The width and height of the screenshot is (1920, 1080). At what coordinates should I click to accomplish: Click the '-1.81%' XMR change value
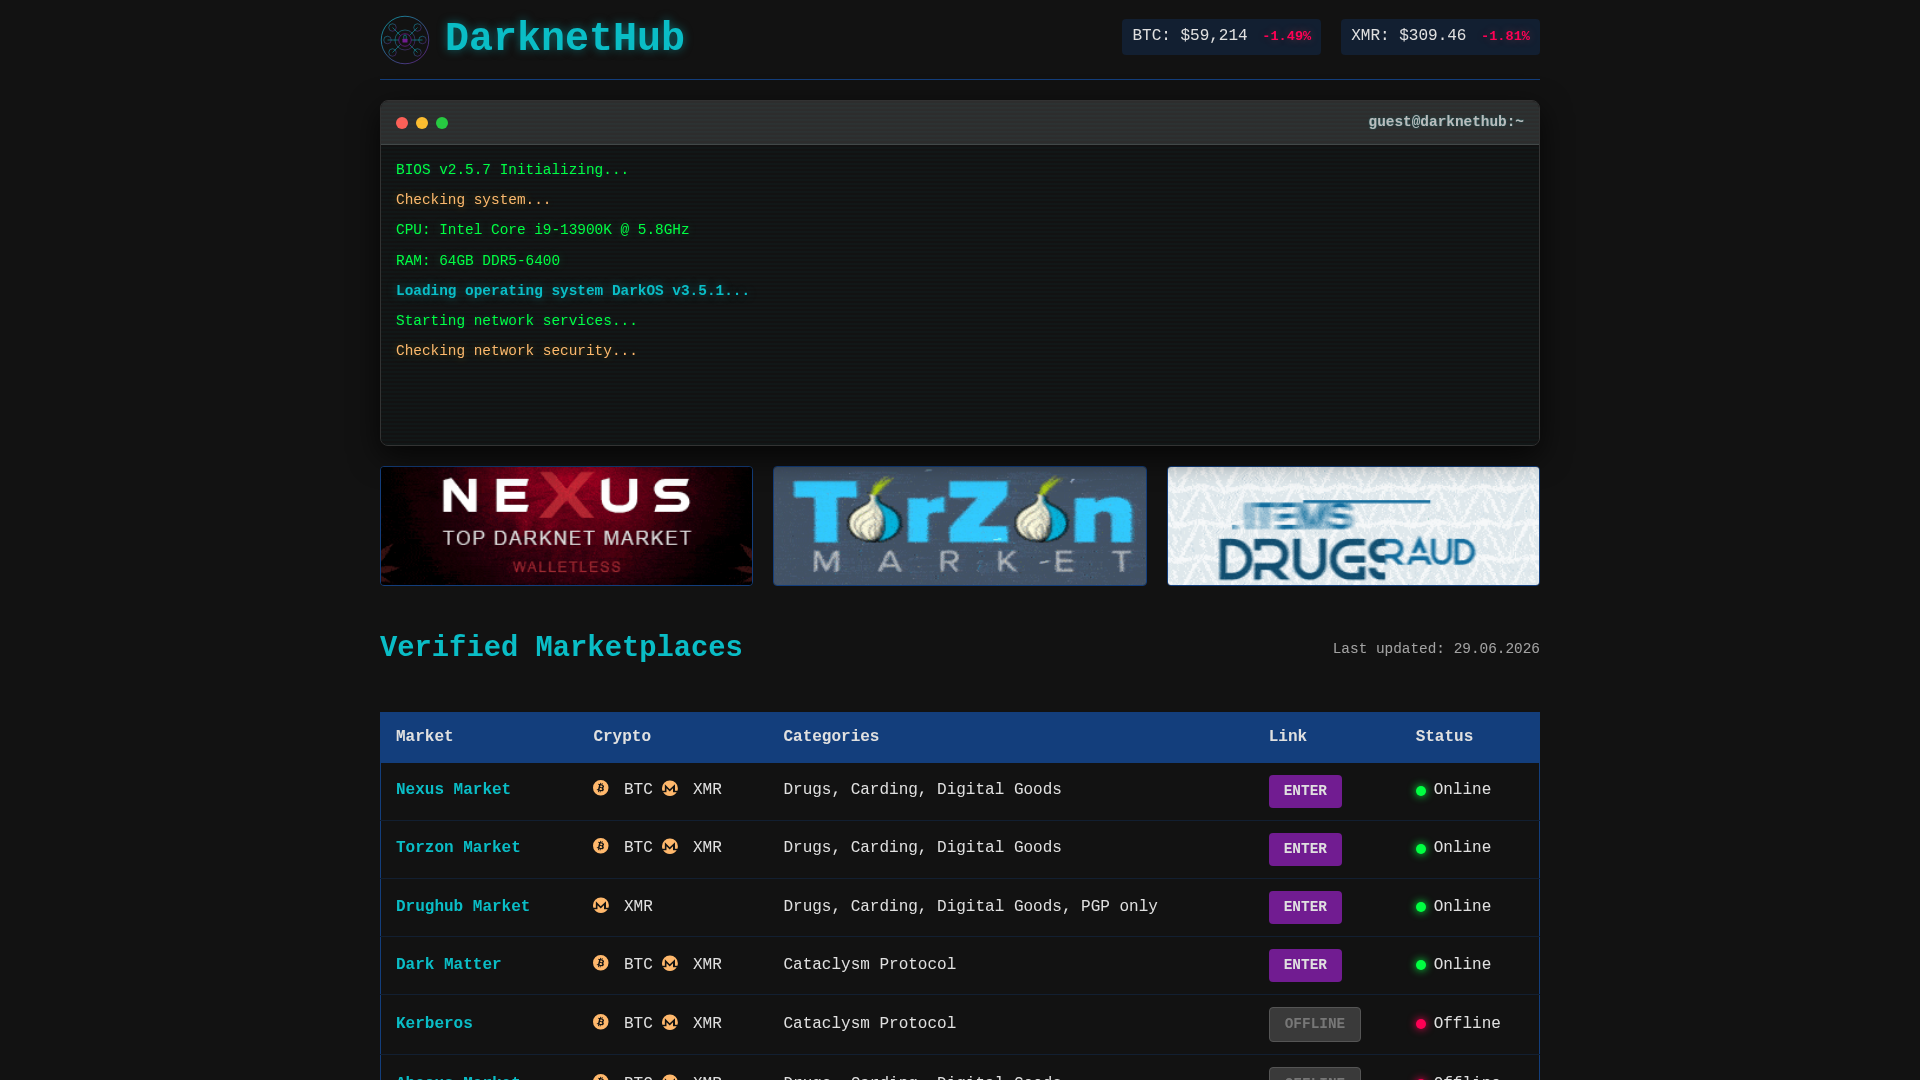1505,37
